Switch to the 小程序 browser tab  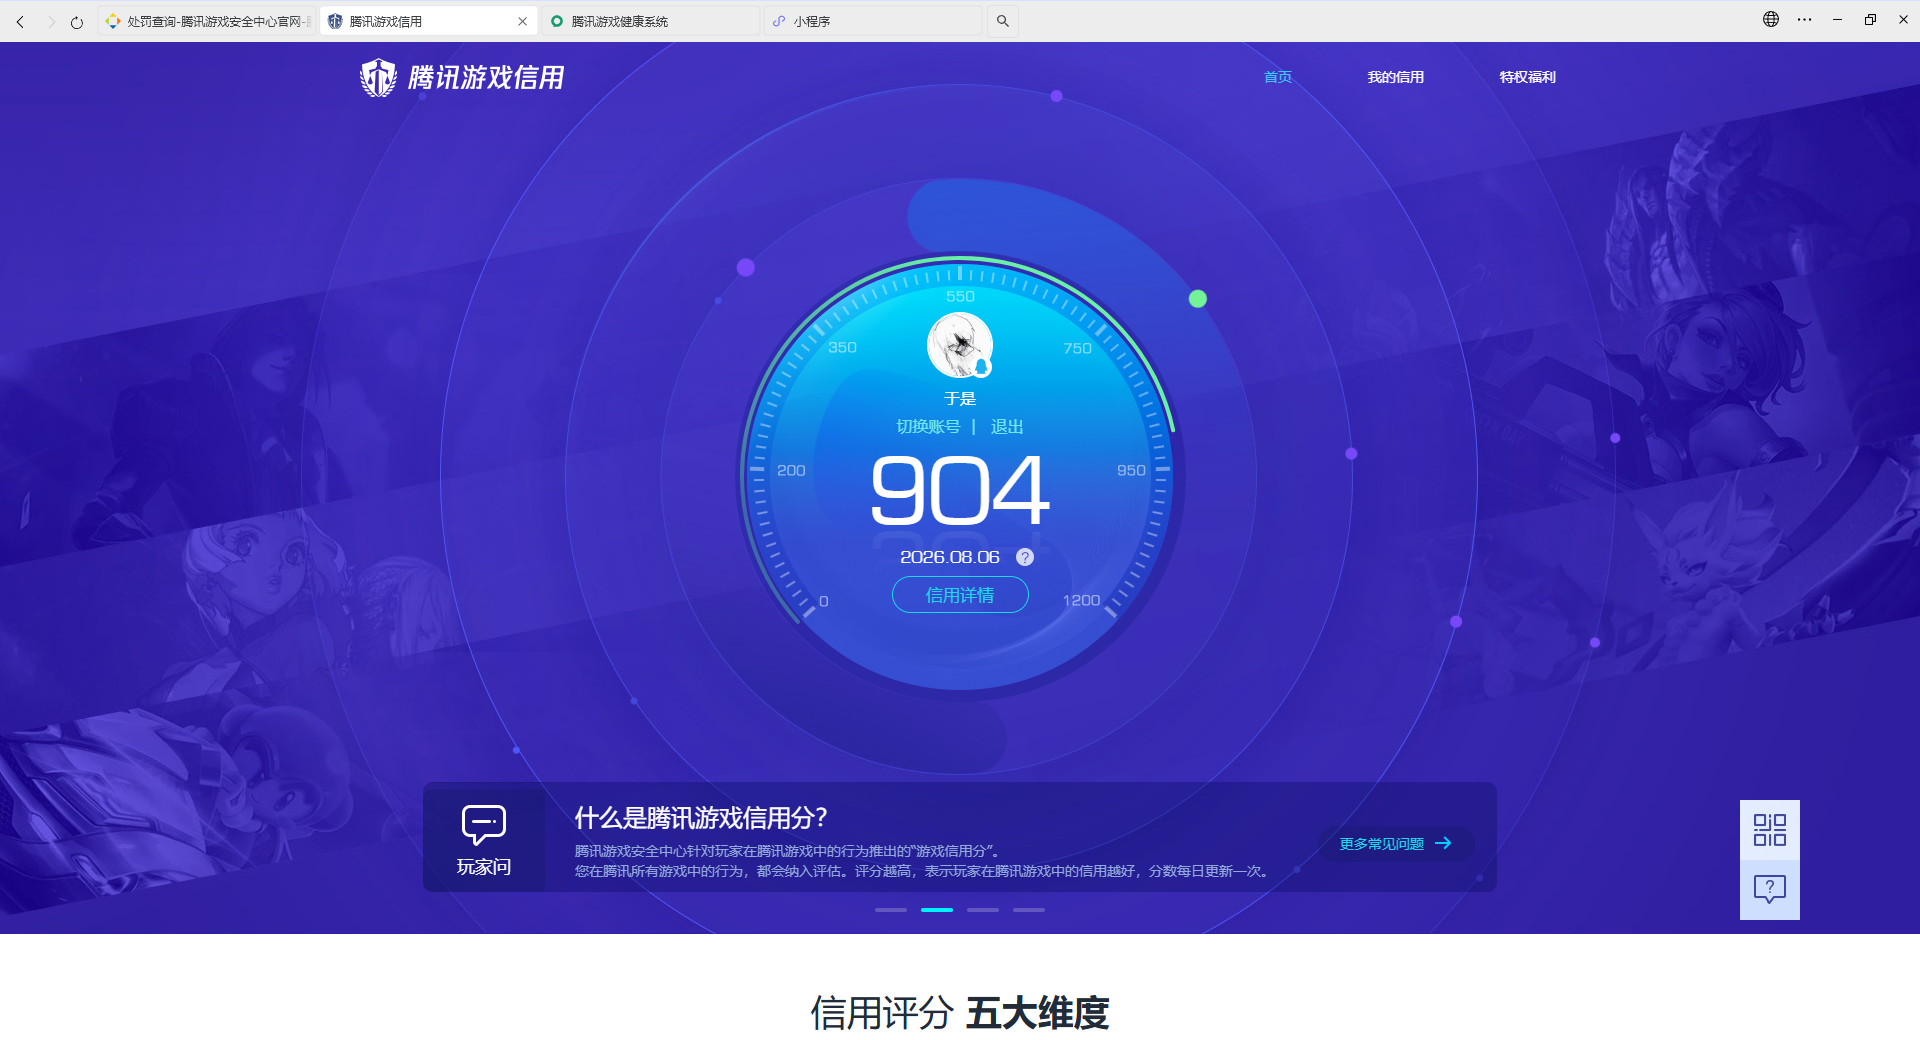[873, 21]
